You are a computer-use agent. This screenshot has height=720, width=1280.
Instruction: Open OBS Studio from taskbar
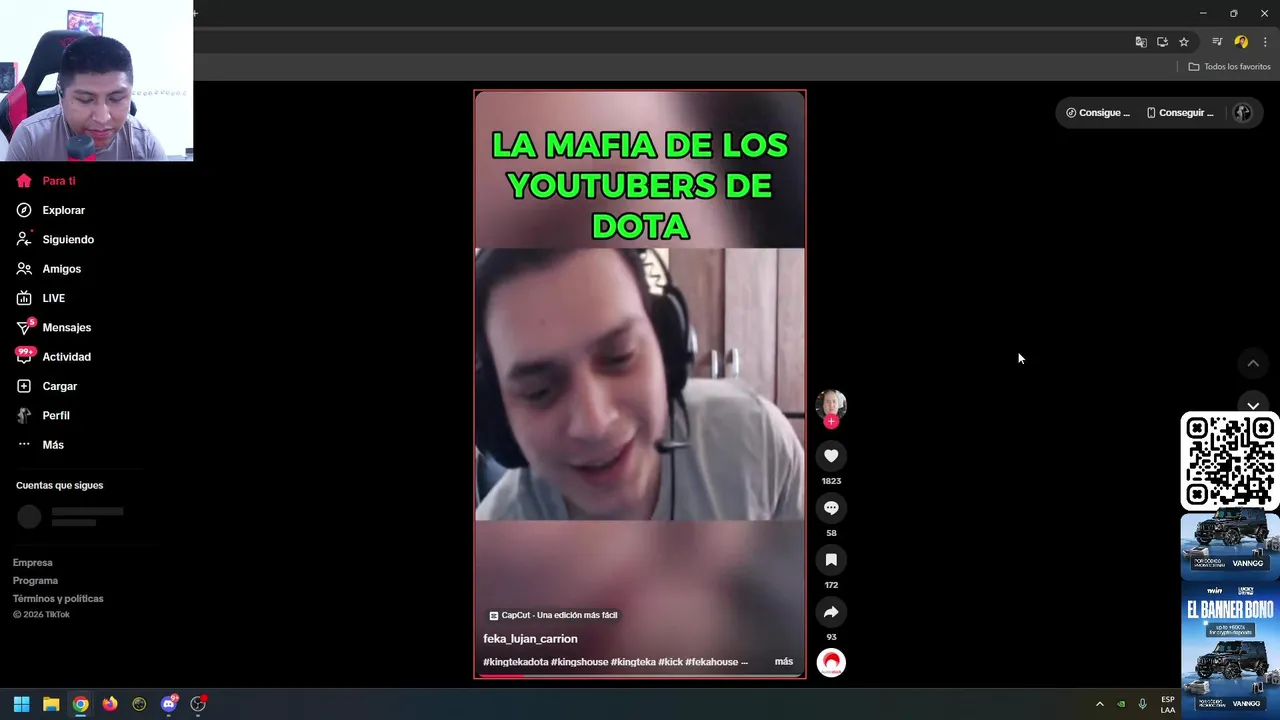[x=198, y=704]
